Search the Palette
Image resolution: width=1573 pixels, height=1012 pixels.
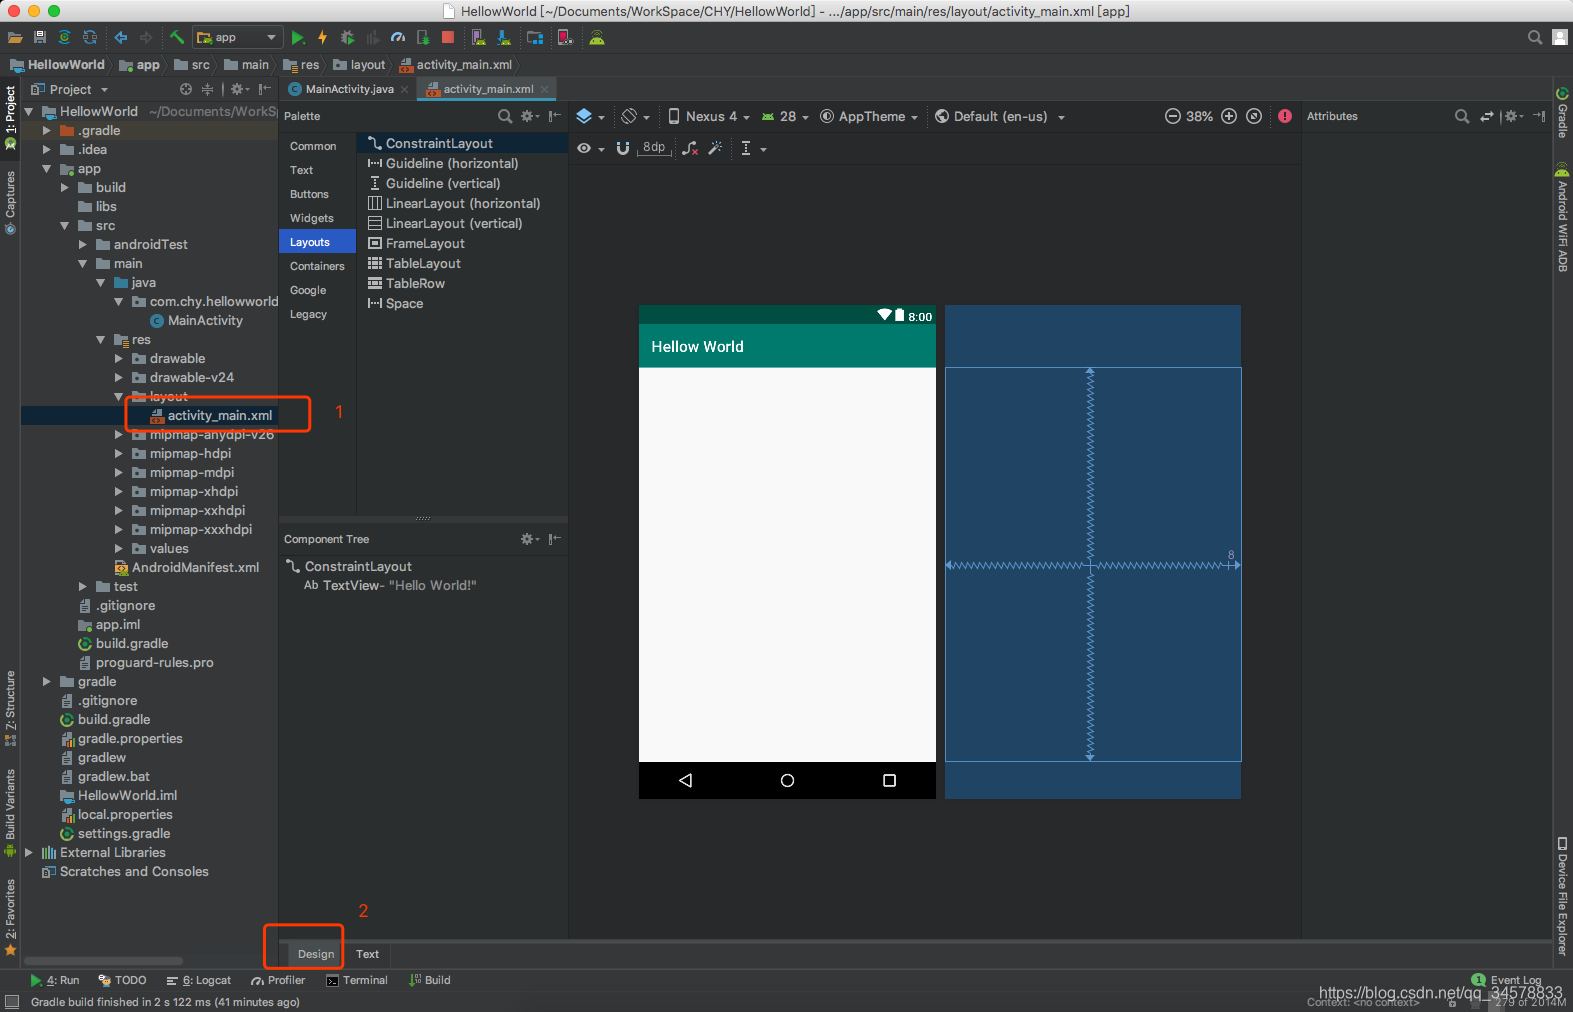(505, 116)
